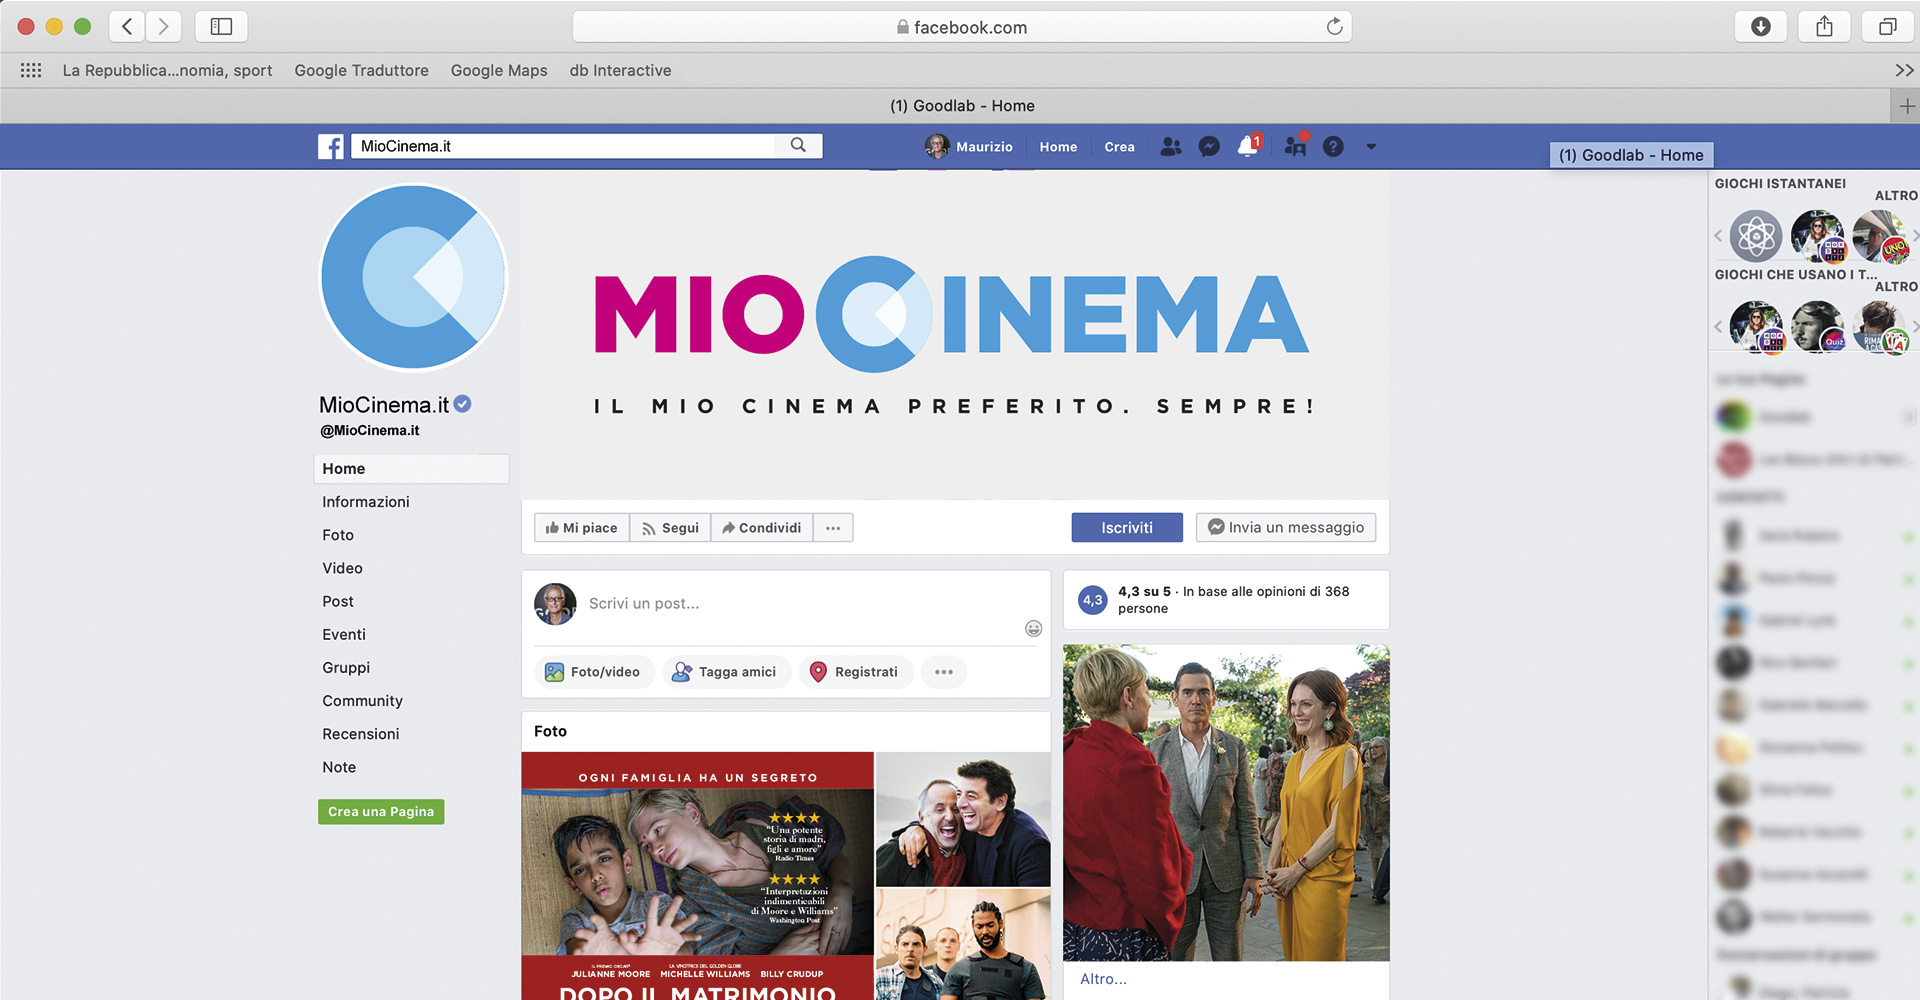Open Foto in the page sidebar
The image size is (1920, 1000).
(338, 535)
